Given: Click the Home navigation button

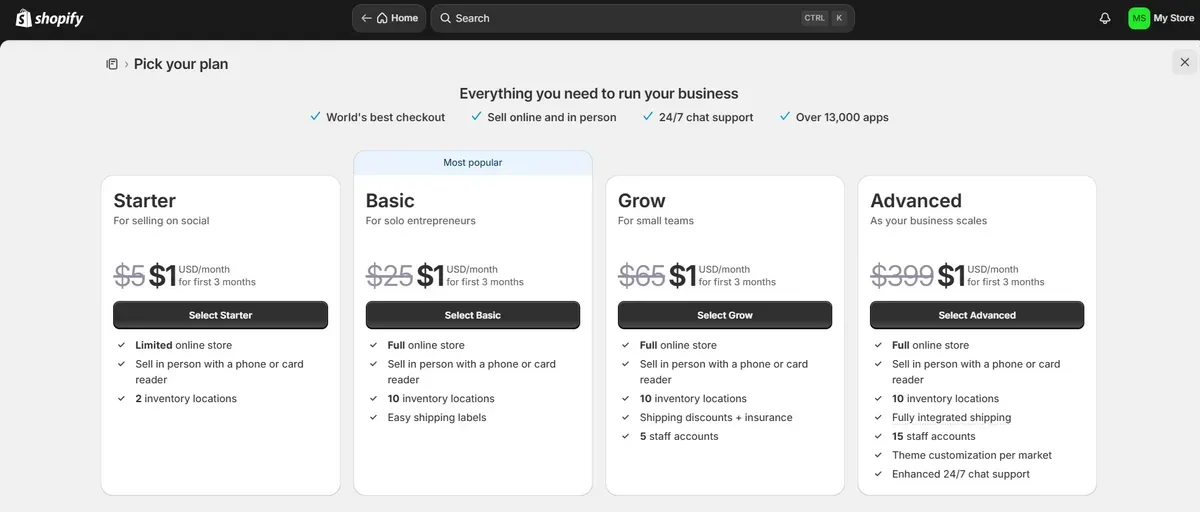Looking at the screenshot, I should point(389,18).
